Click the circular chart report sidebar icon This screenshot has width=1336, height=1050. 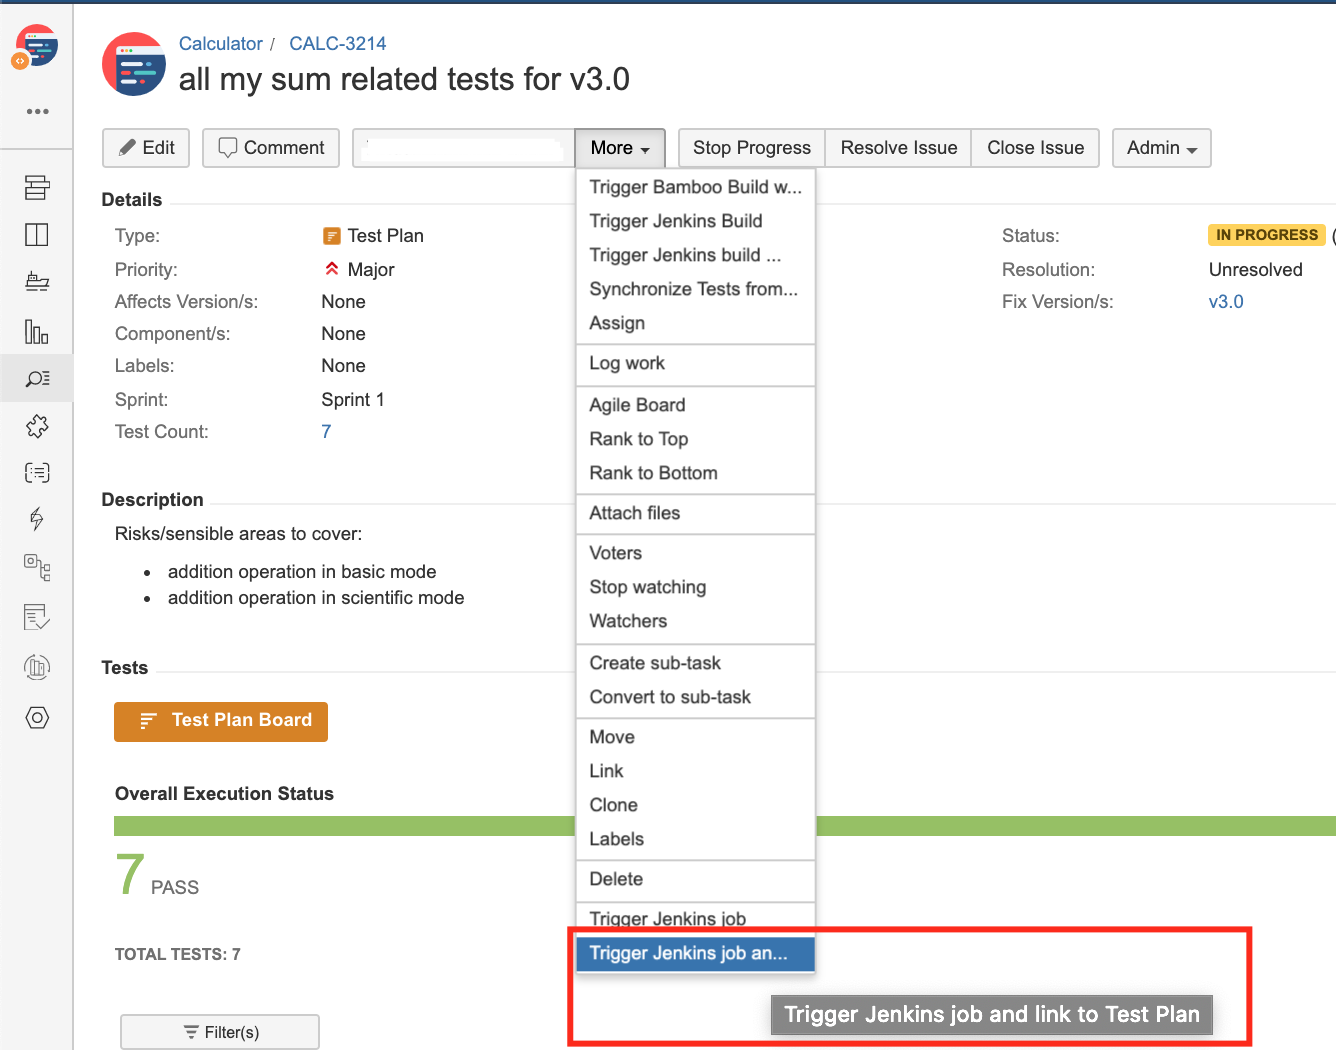tap(37, 667)
